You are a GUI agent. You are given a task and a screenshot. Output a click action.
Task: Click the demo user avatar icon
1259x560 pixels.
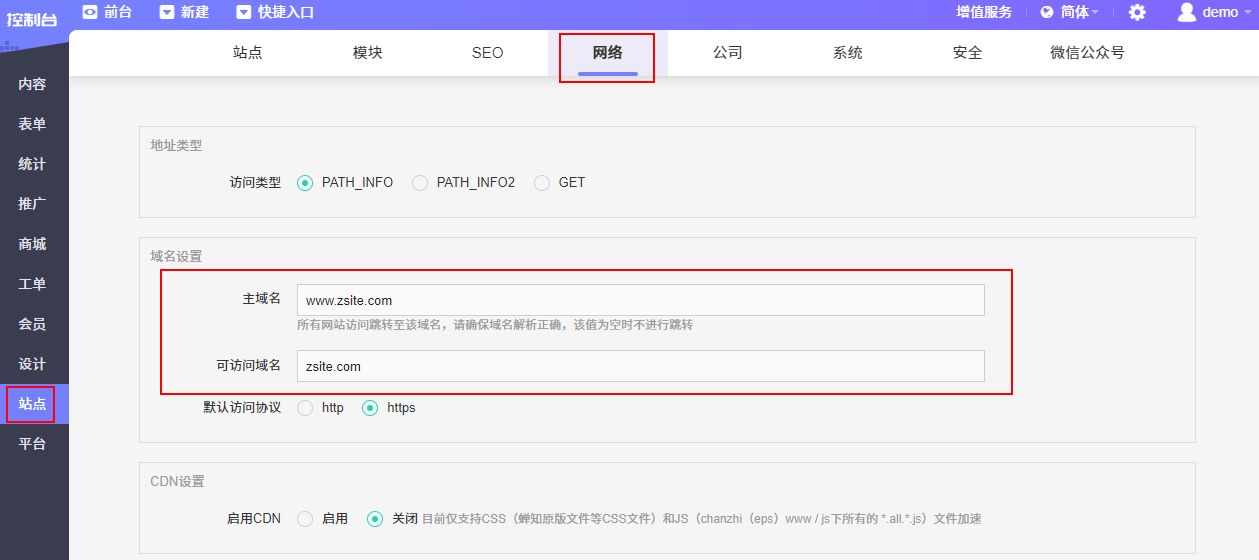1186,12
